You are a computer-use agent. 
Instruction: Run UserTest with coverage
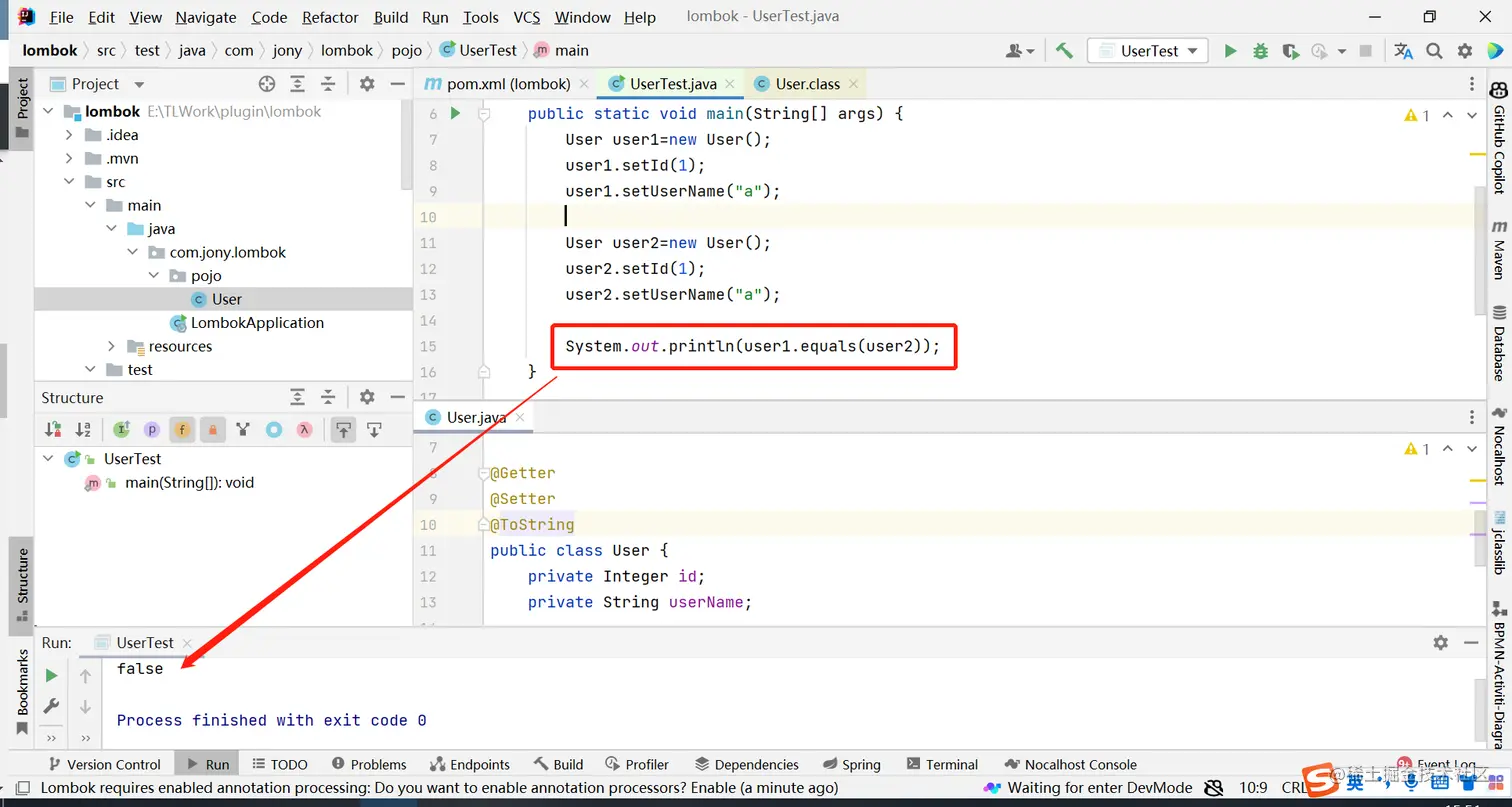point(1290,51)
